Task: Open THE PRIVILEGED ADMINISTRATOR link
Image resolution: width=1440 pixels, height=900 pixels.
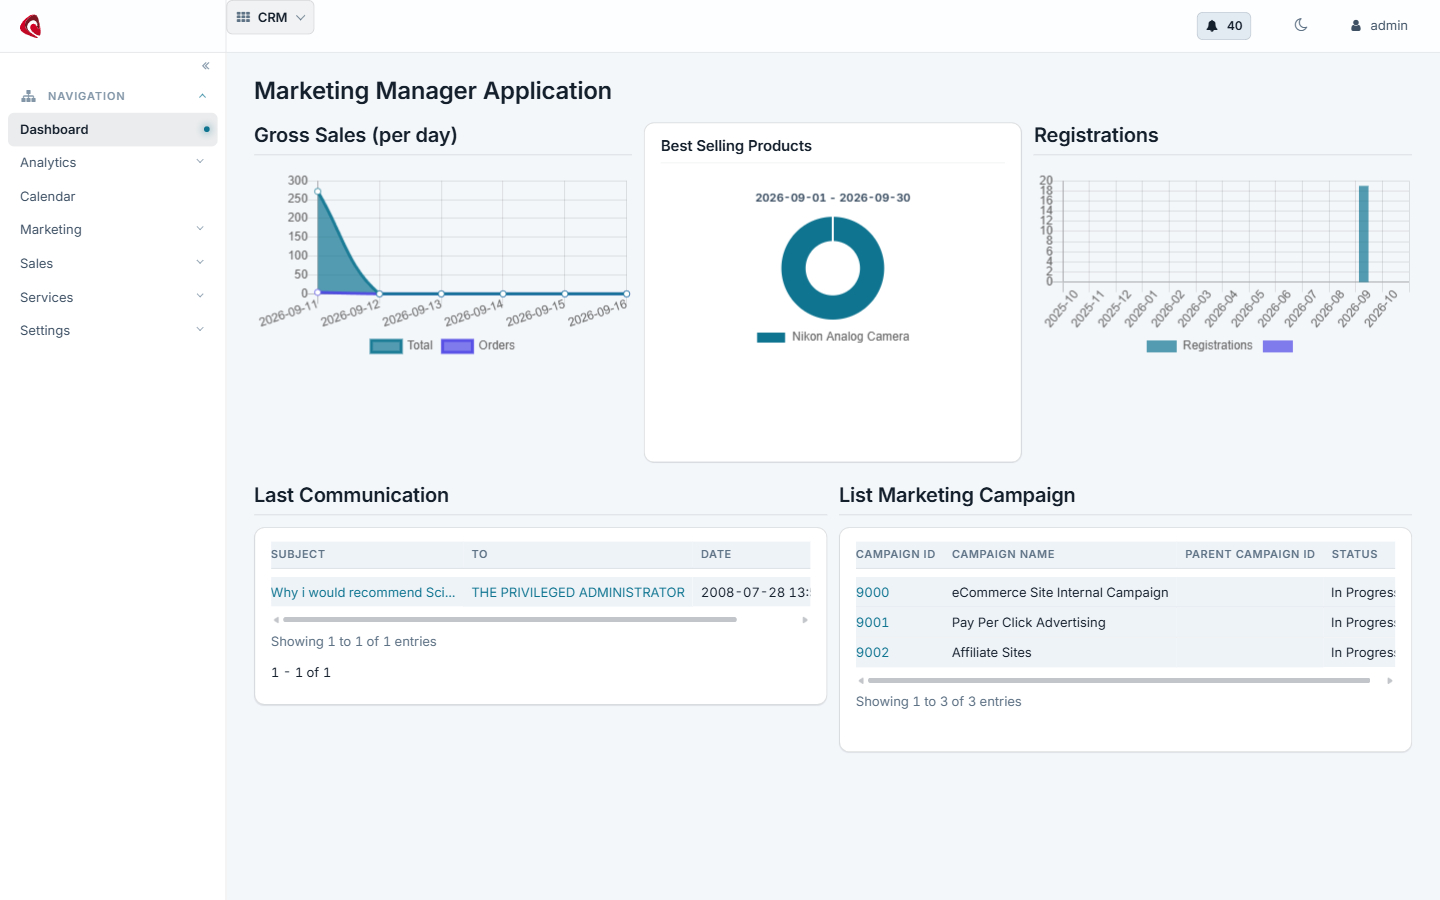Action: (x=578, y=593)
